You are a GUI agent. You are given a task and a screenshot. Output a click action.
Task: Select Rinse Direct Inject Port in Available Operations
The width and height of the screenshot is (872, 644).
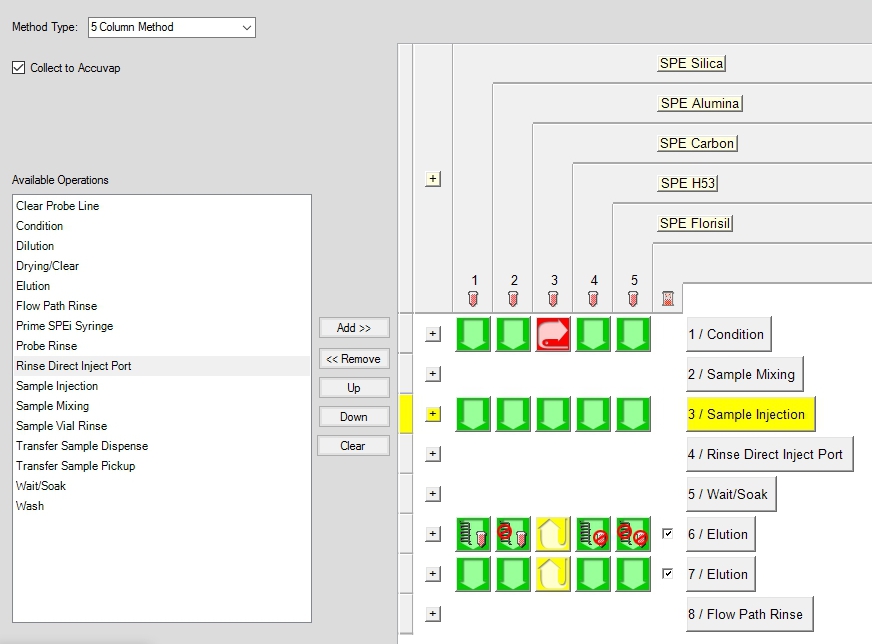point(74,366)
